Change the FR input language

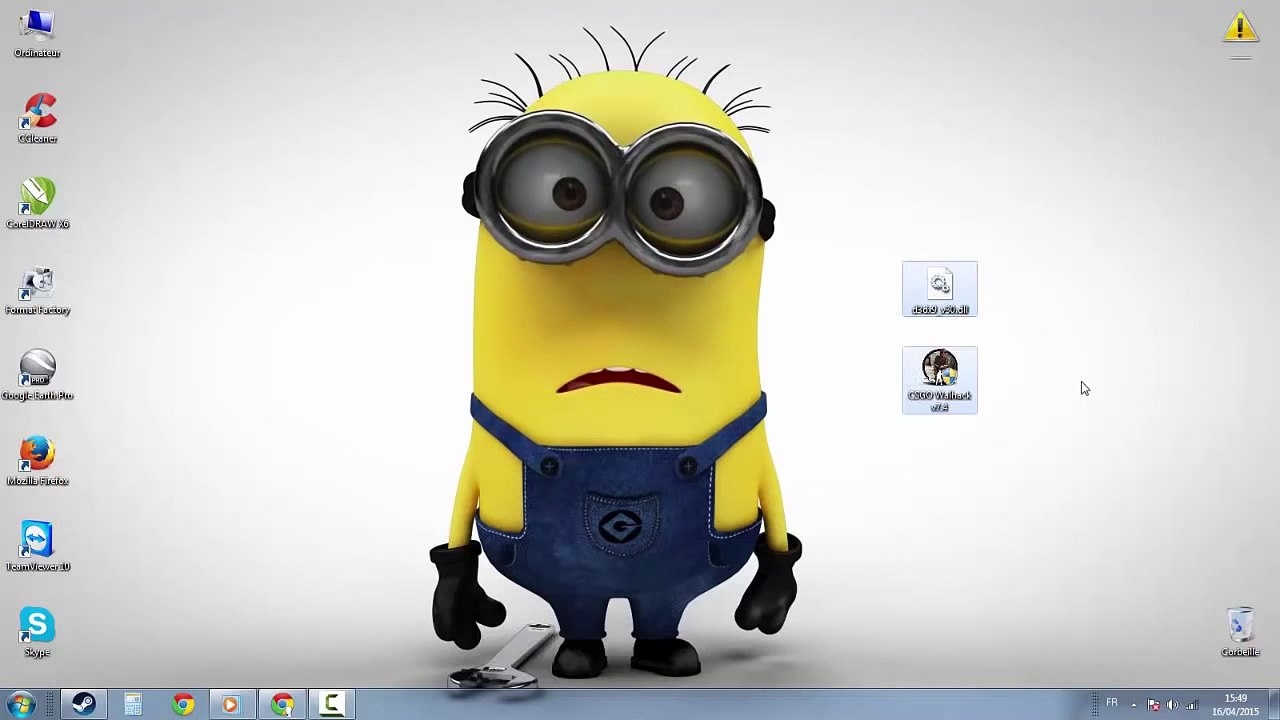[1111, 703]
